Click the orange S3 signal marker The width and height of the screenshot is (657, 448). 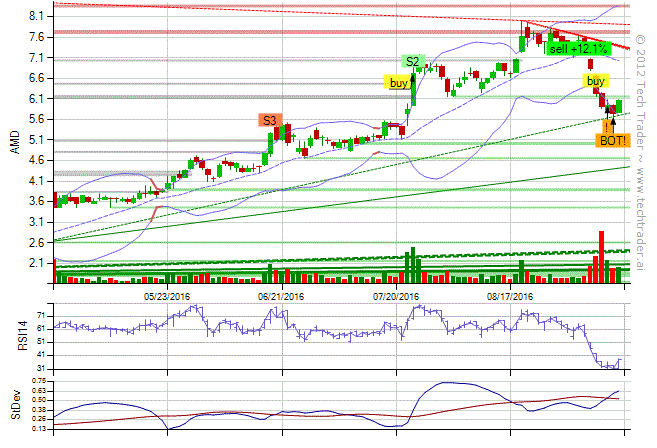[269, 121]
